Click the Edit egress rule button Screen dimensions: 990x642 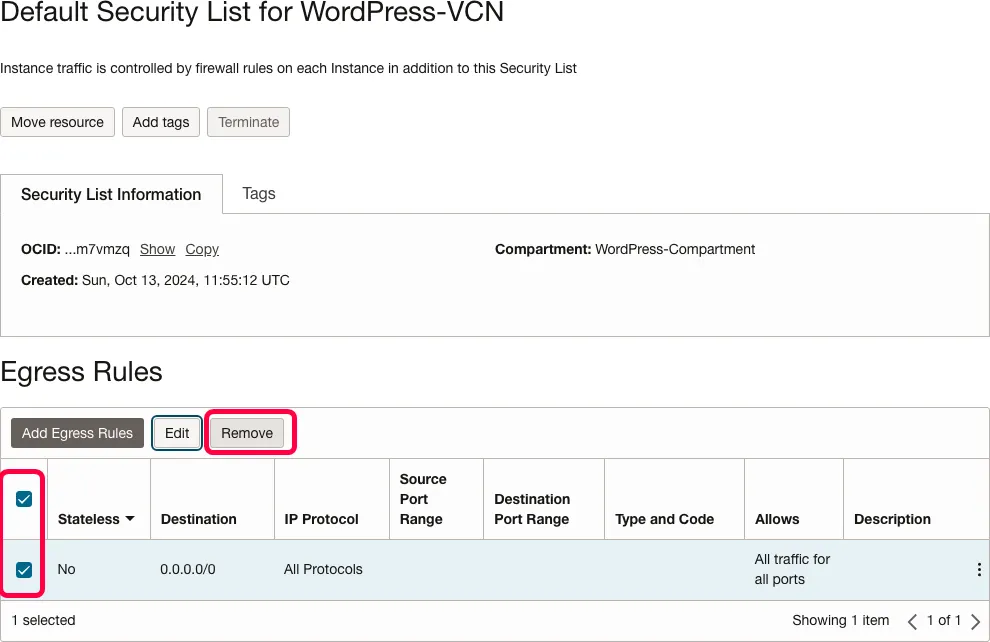click(x=177, y=433)
